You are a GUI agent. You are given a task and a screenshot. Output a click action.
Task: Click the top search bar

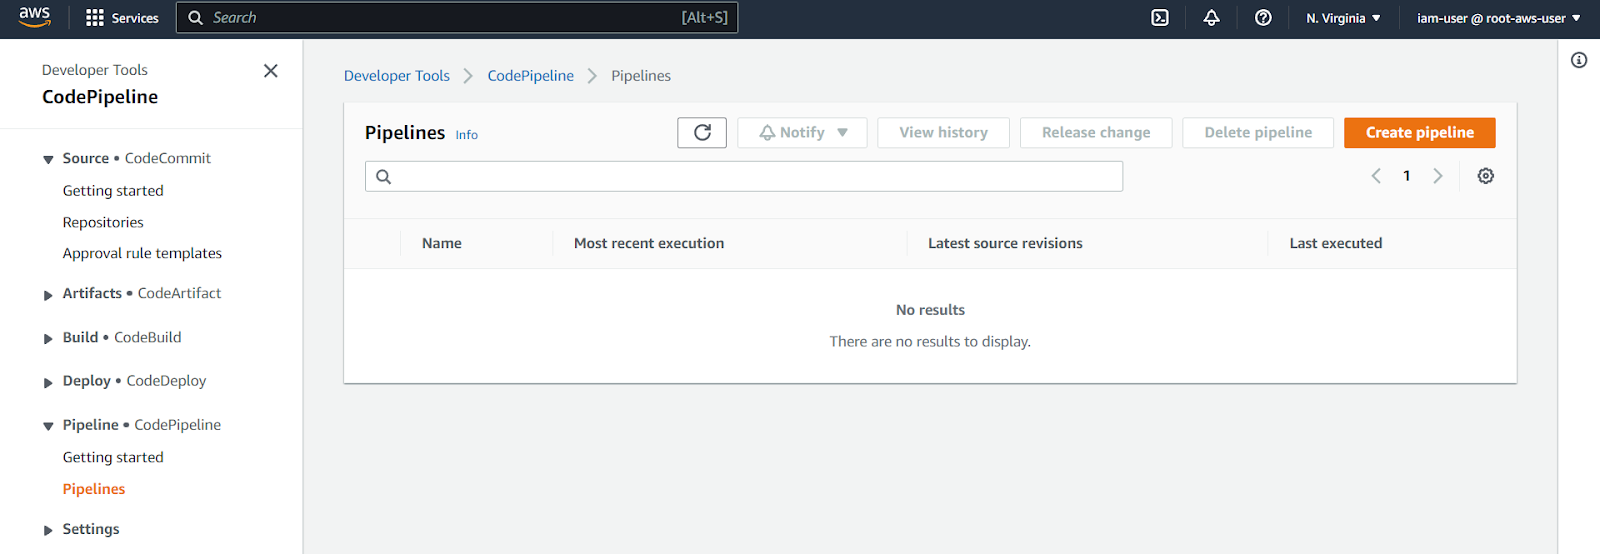click(x=457, y=17)
